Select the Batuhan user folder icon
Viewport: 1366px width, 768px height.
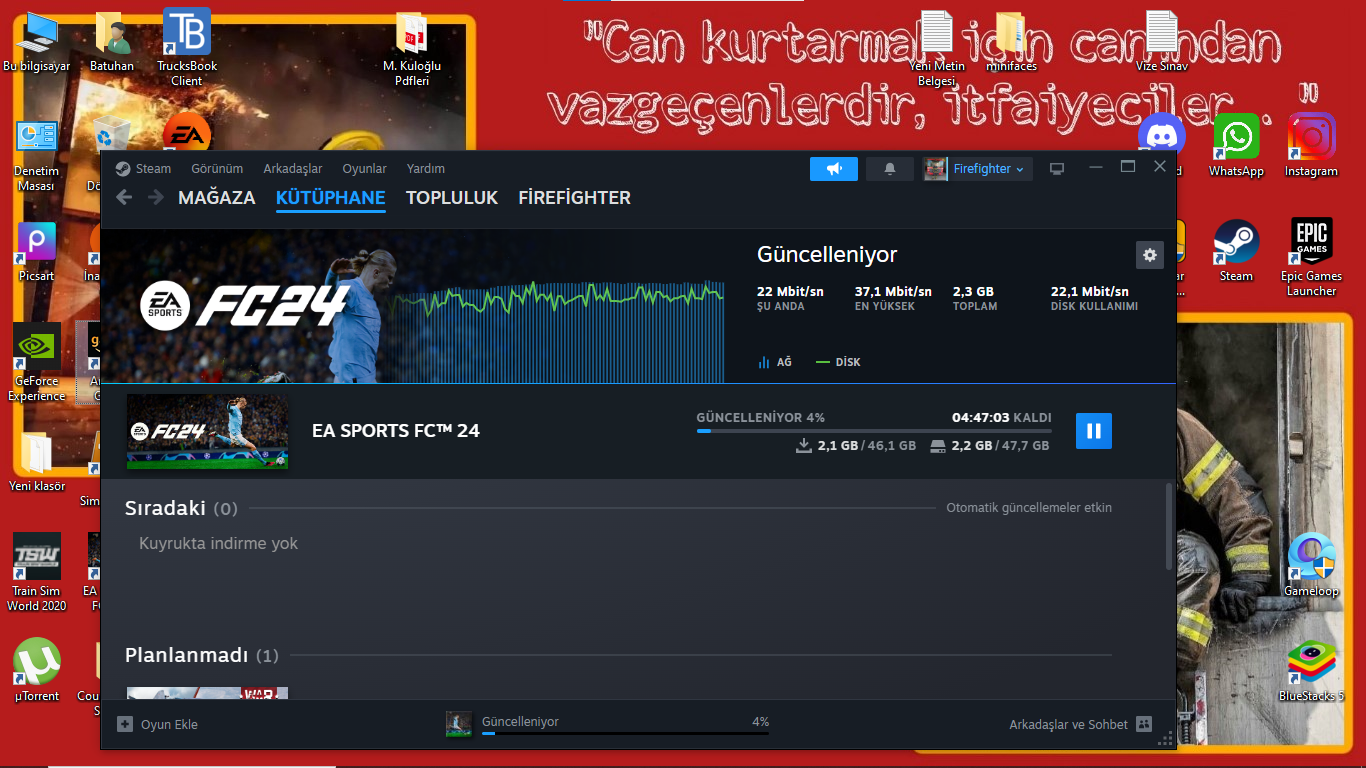[x=112, y=43]
